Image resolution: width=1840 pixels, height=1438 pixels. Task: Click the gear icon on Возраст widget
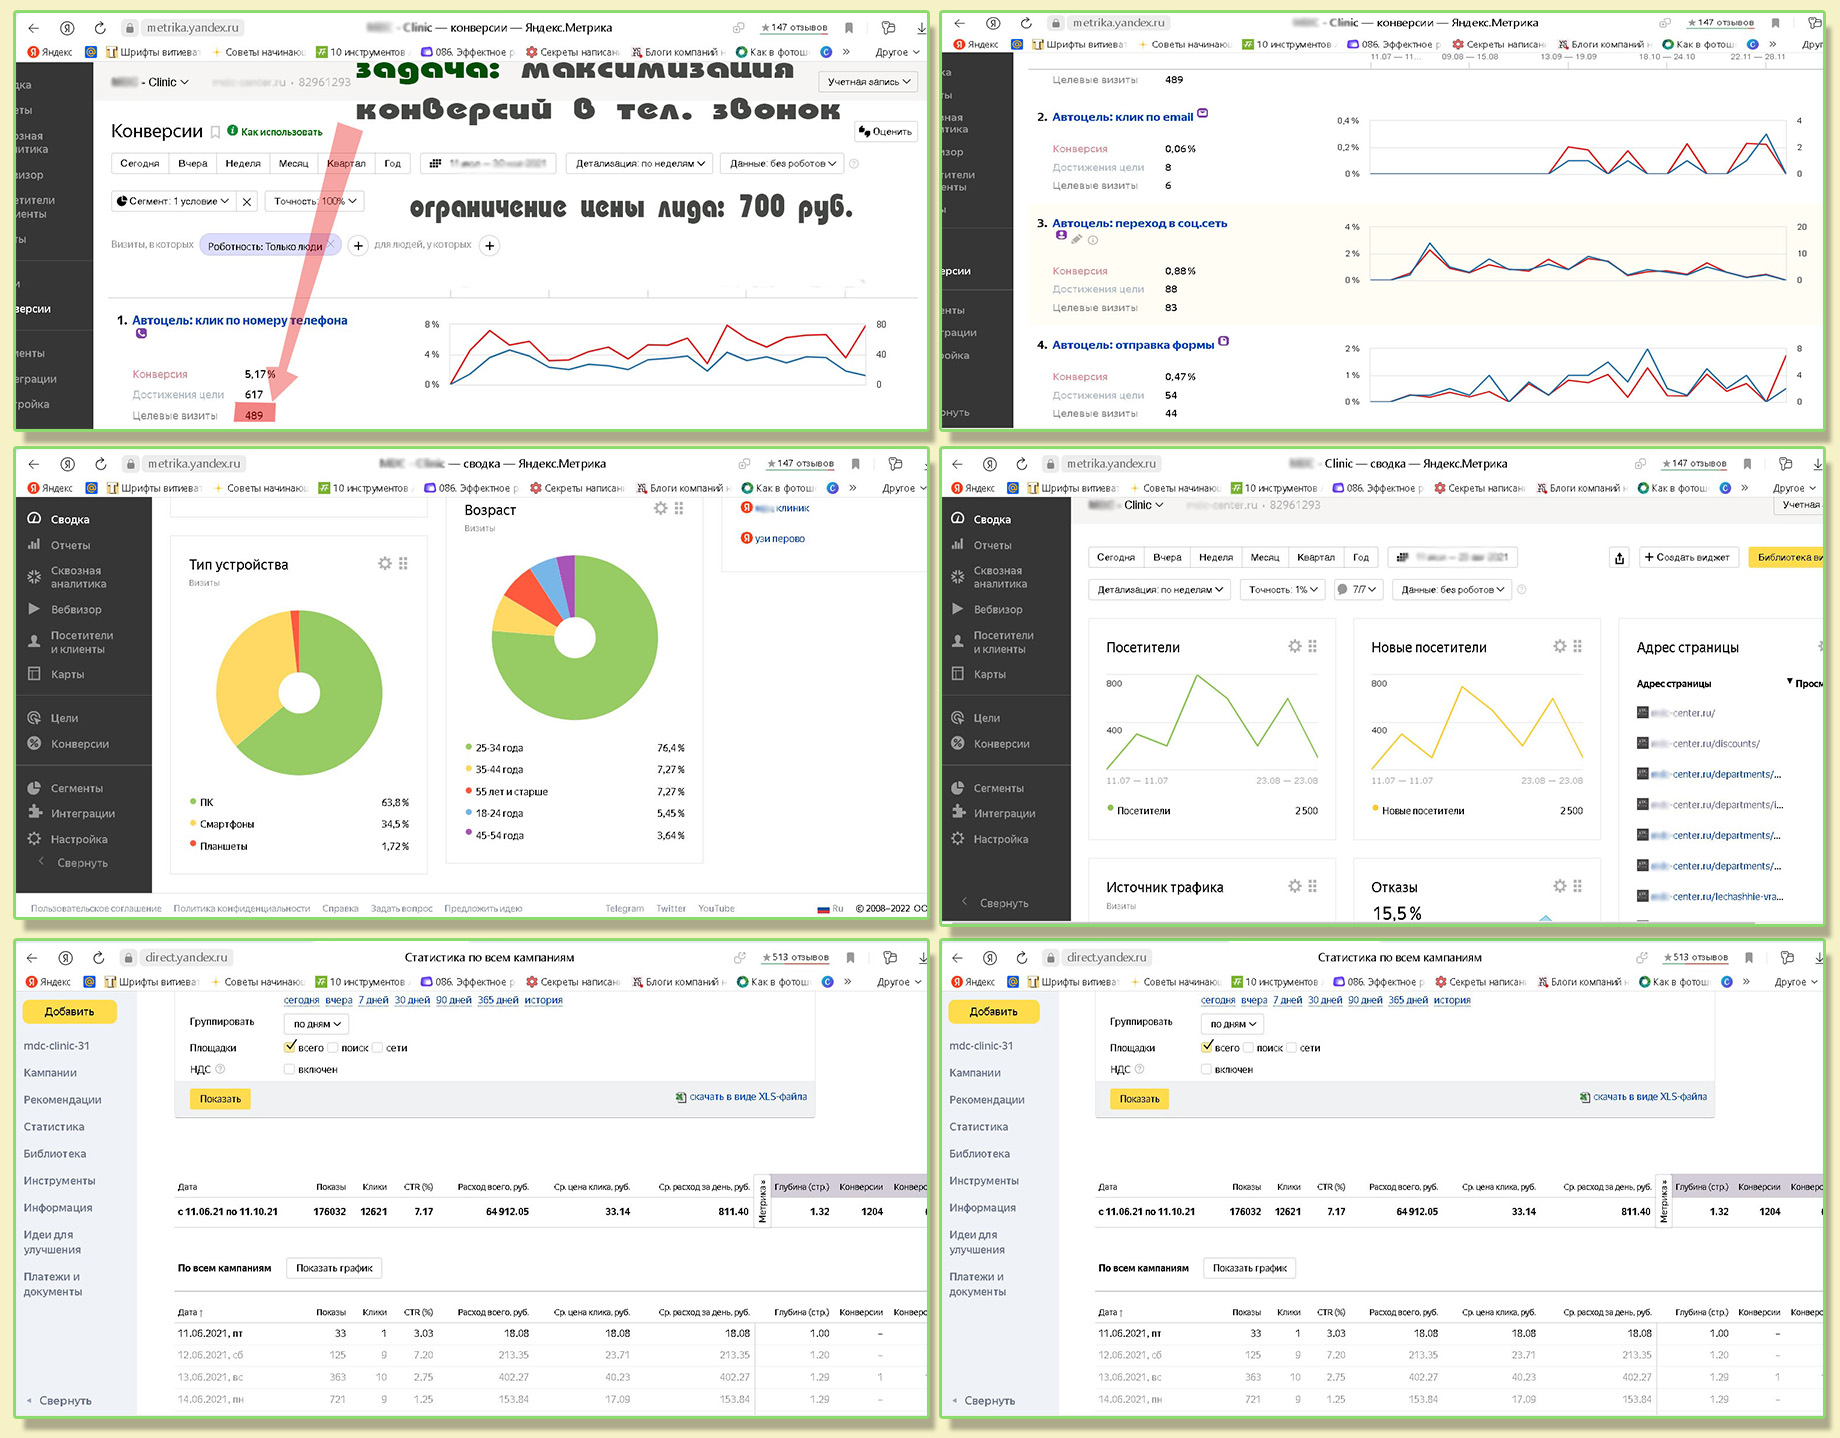660,509
